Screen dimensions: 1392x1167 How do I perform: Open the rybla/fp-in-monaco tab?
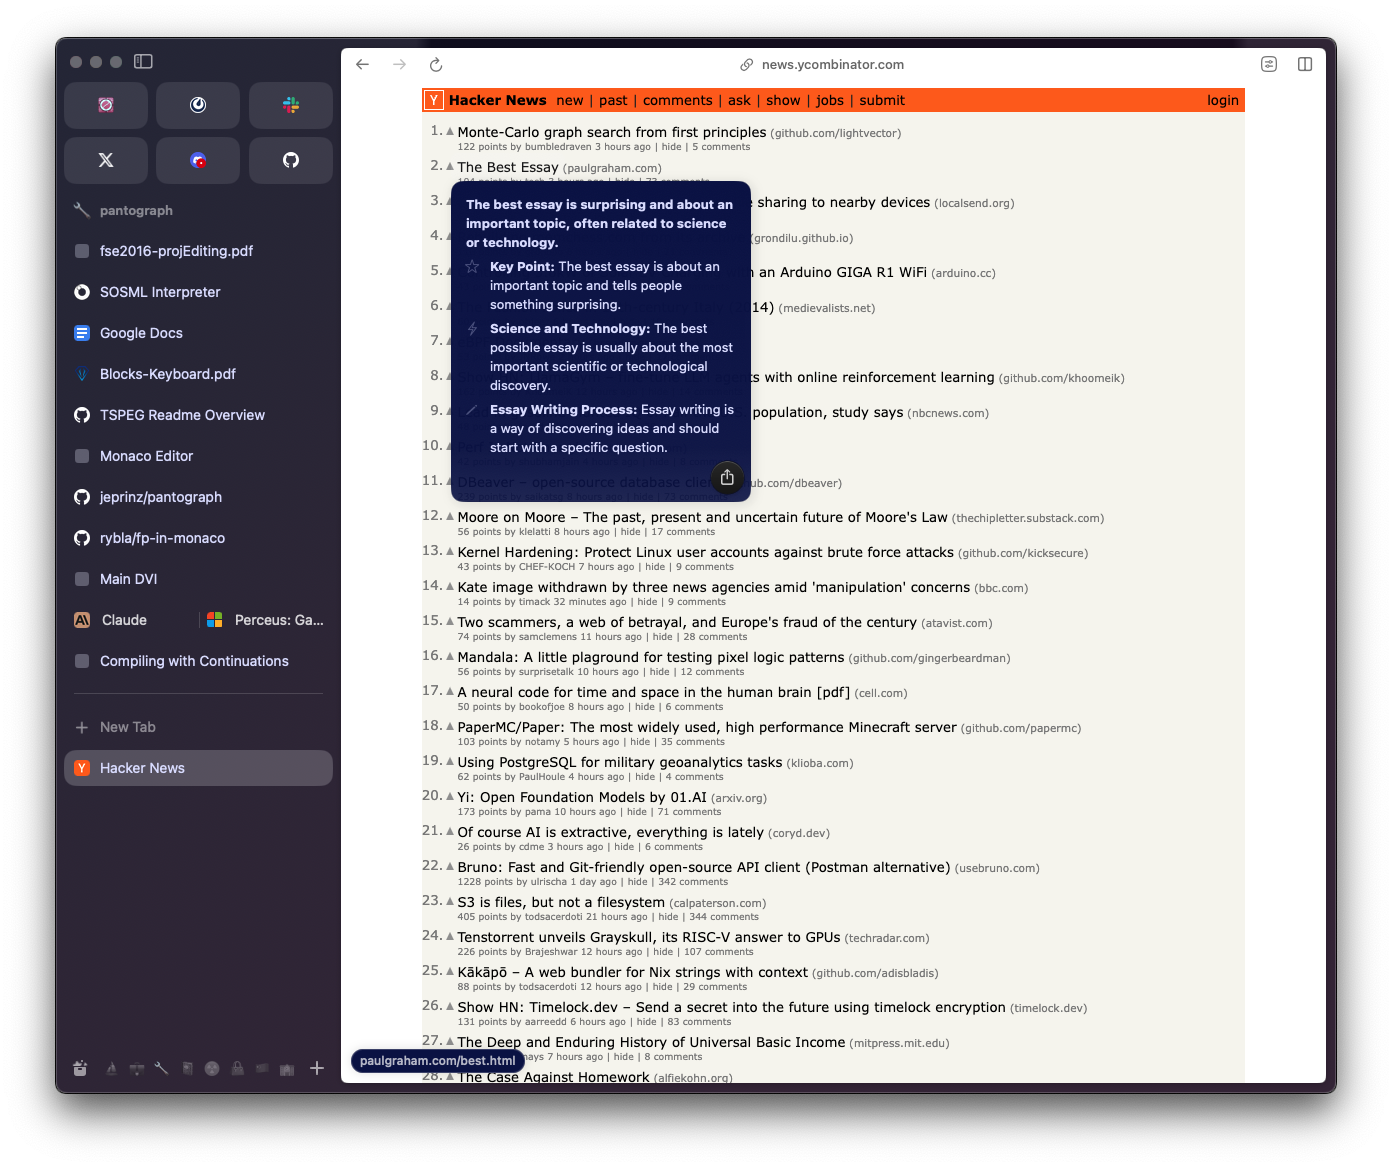[x=198, y=538]
